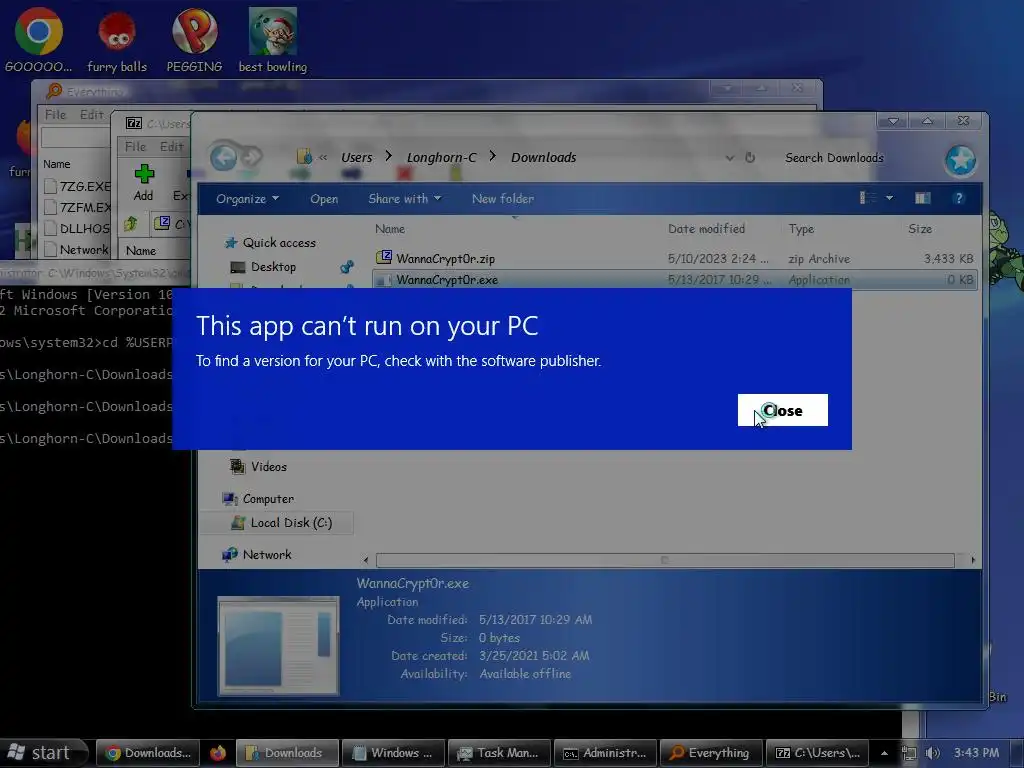Viewport: 1024px width, 768px height.
Task: Open Computer in navigation pane
Action: 268,499
